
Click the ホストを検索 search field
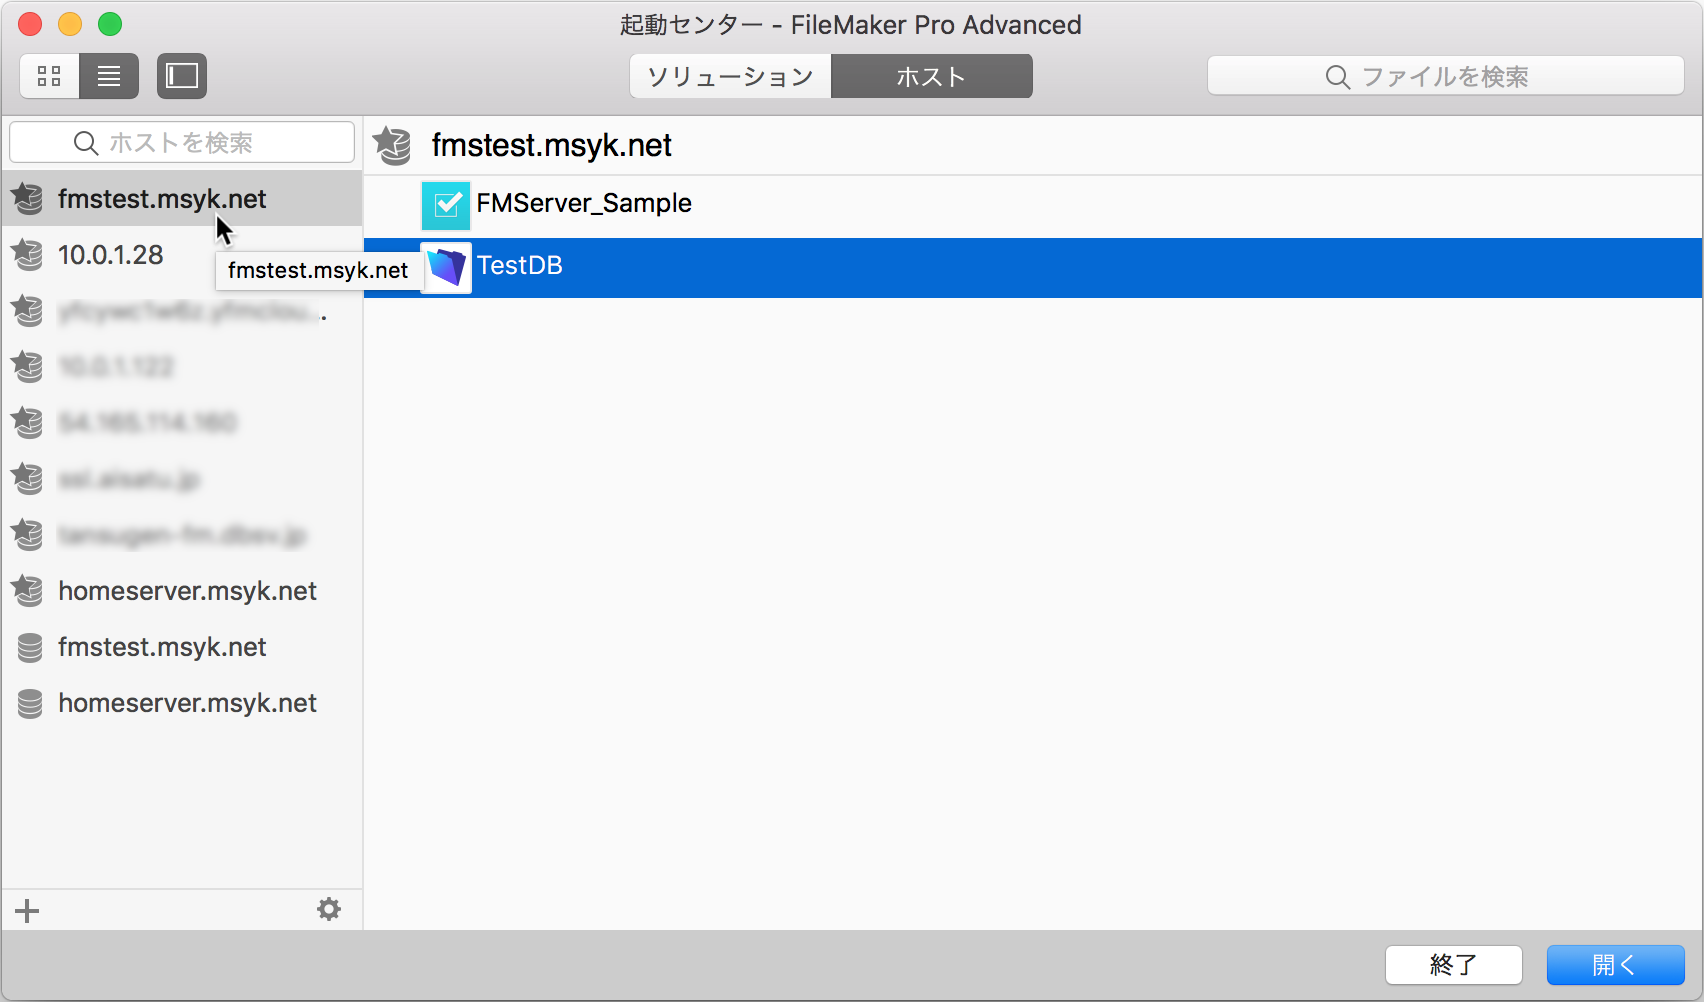(x=182, y=142)
